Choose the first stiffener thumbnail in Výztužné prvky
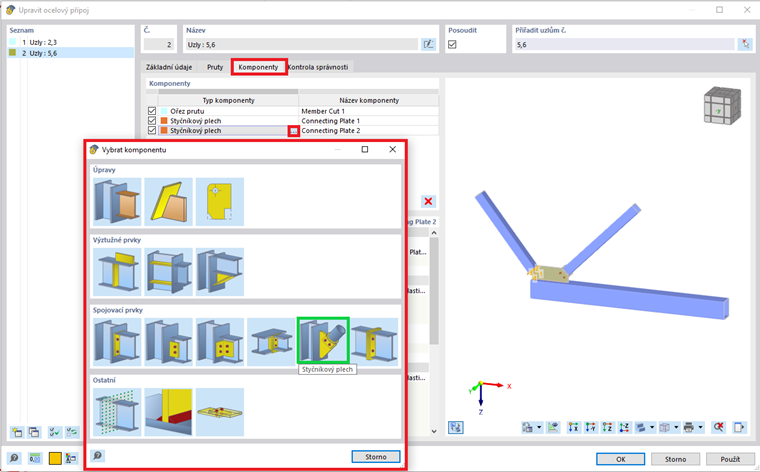The width and height of the screenshot is (760, 472). (117, 272)
